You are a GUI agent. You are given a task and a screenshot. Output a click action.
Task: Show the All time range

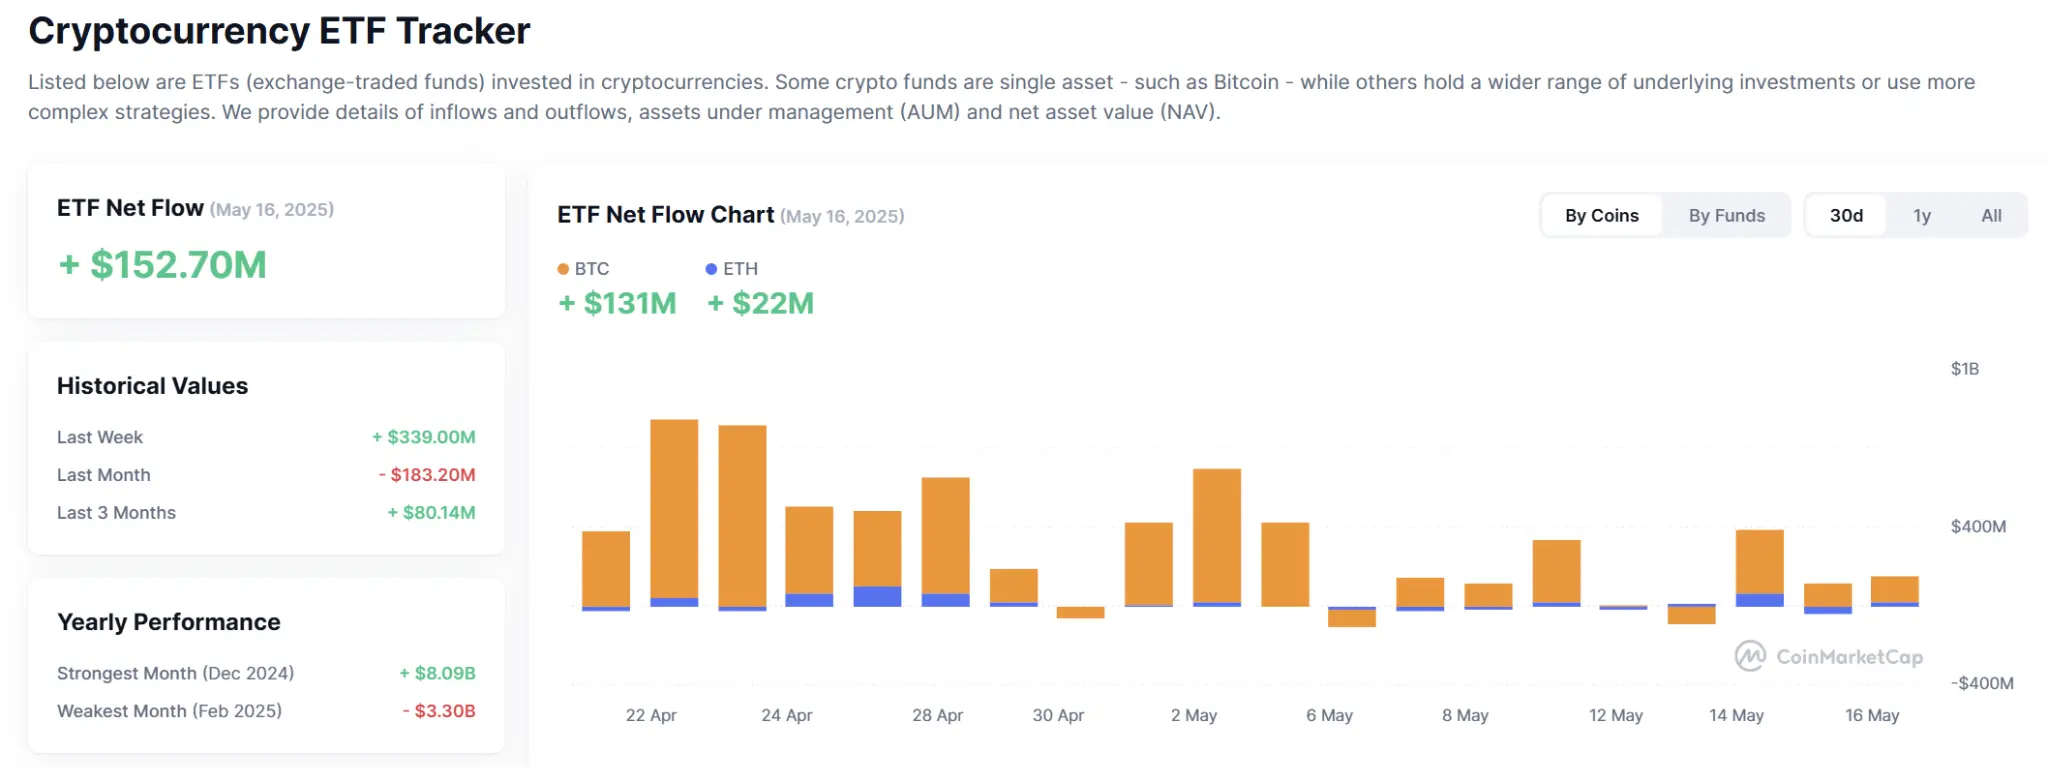point(1991,215)
